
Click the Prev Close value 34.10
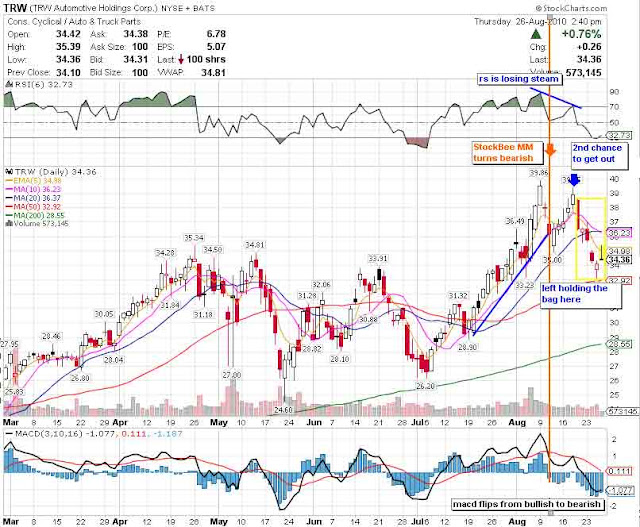point(68,72)
